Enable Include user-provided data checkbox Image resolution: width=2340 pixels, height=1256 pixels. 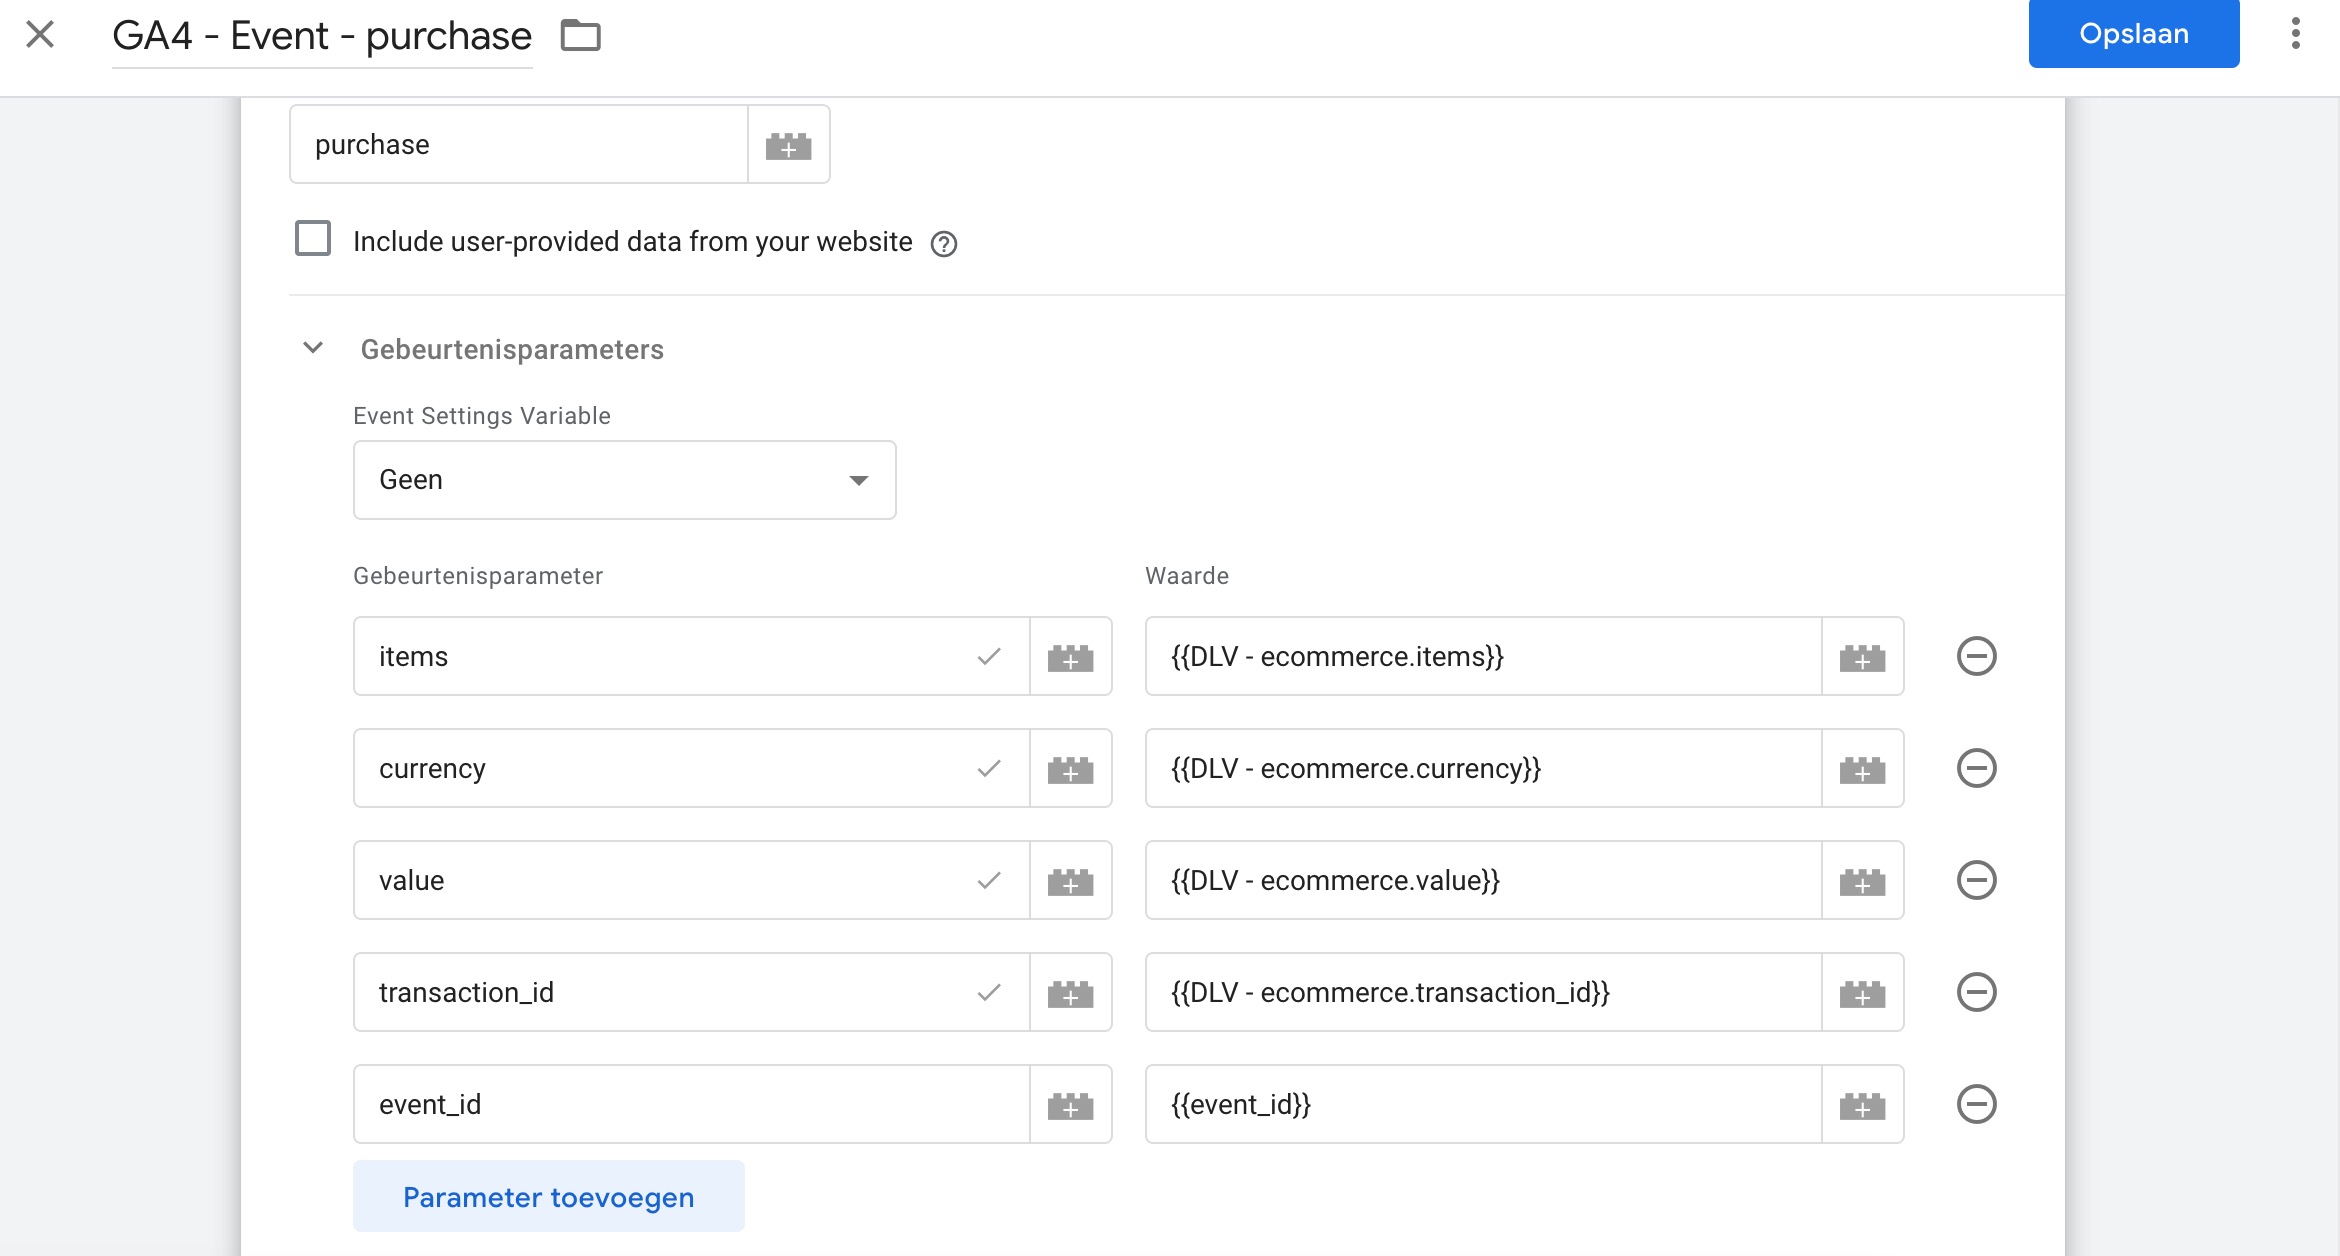313,239
